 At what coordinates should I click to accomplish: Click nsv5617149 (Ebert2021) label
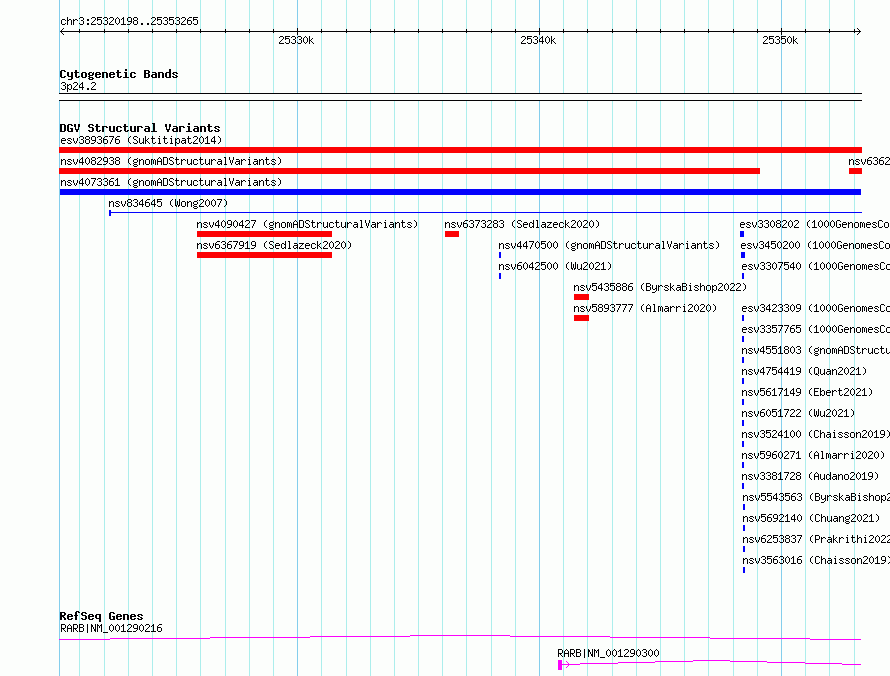click(807, 392)
